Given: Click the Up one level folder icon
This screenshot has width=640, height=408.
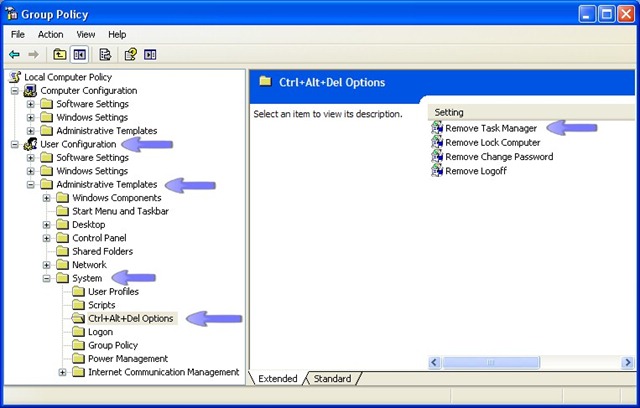Looking at the screenshot, I should (60, 54).
